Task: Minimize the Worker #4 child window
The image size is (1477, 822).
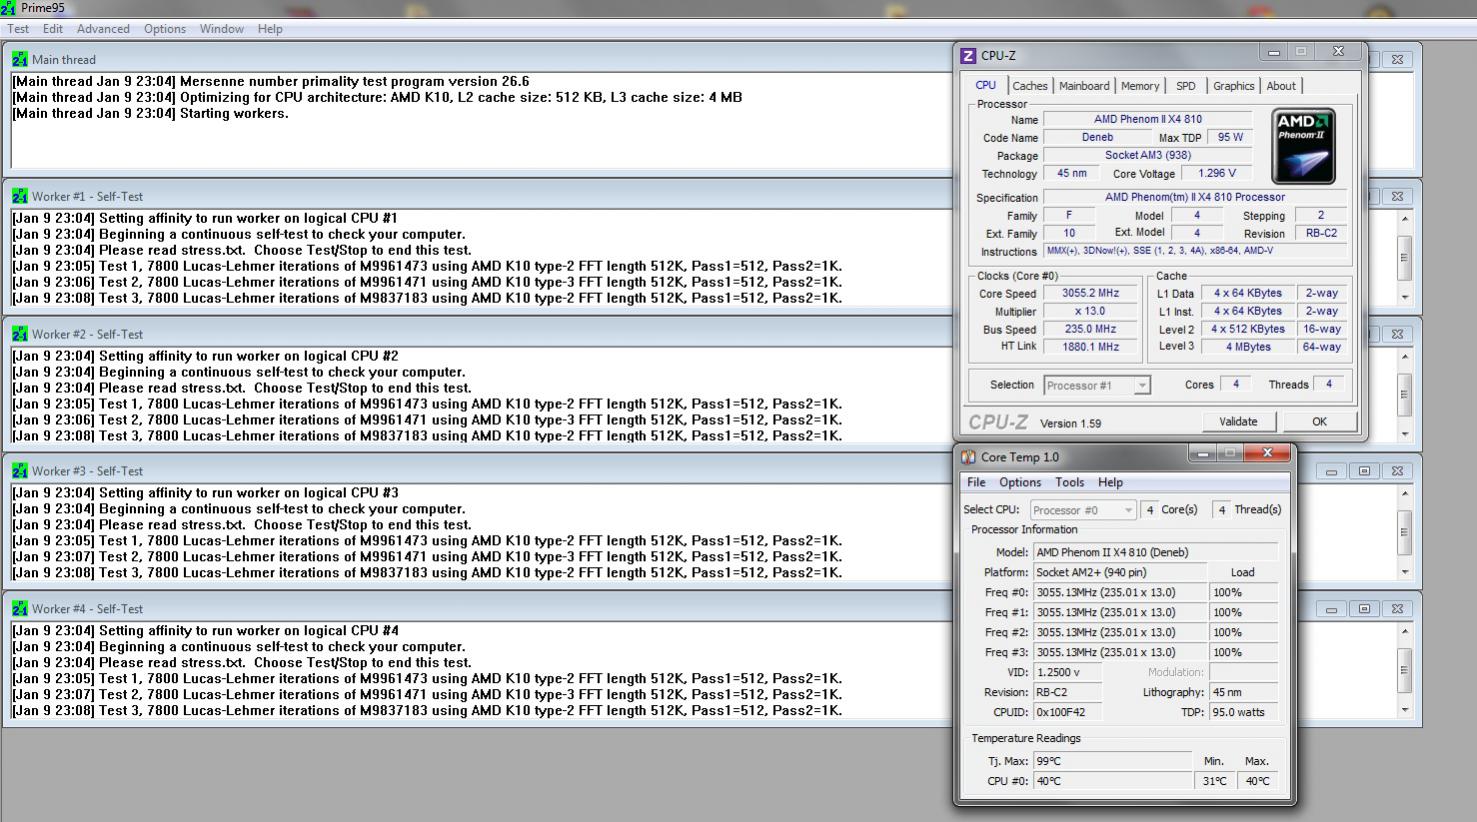Action: pos(1331,608)
